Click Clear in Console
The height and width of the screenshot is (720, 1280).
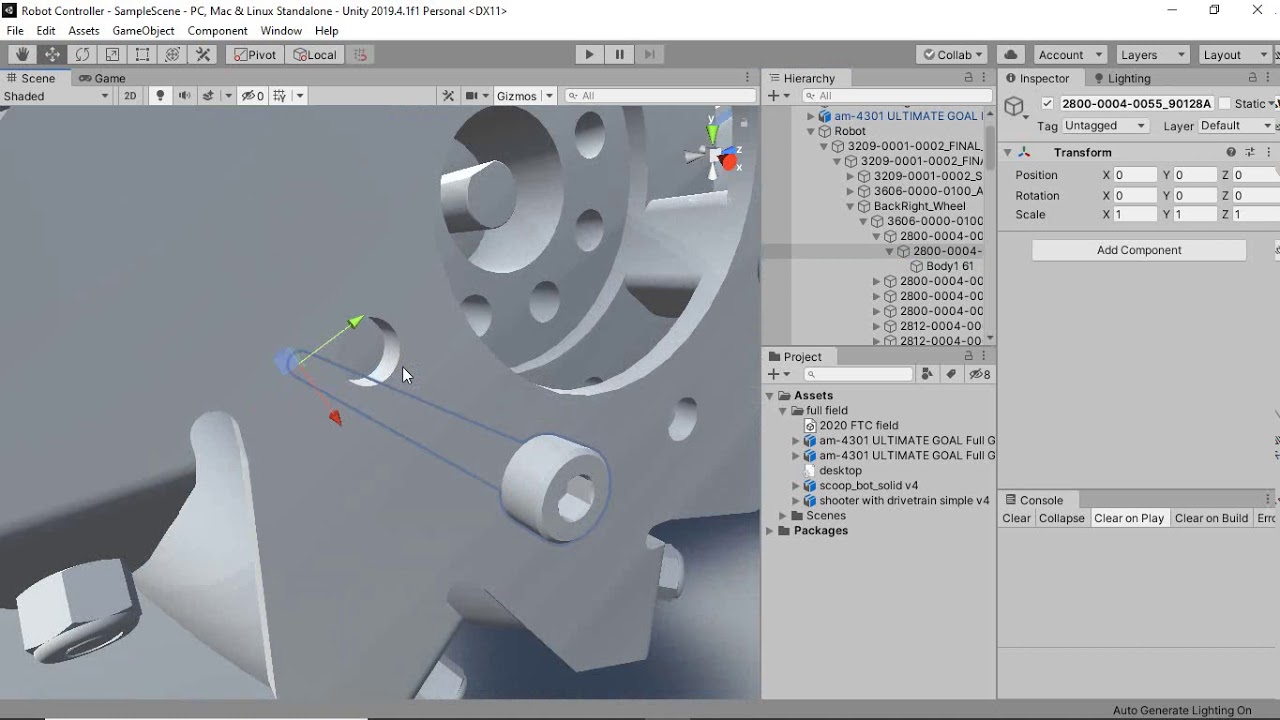click(x=1016, y=518)
